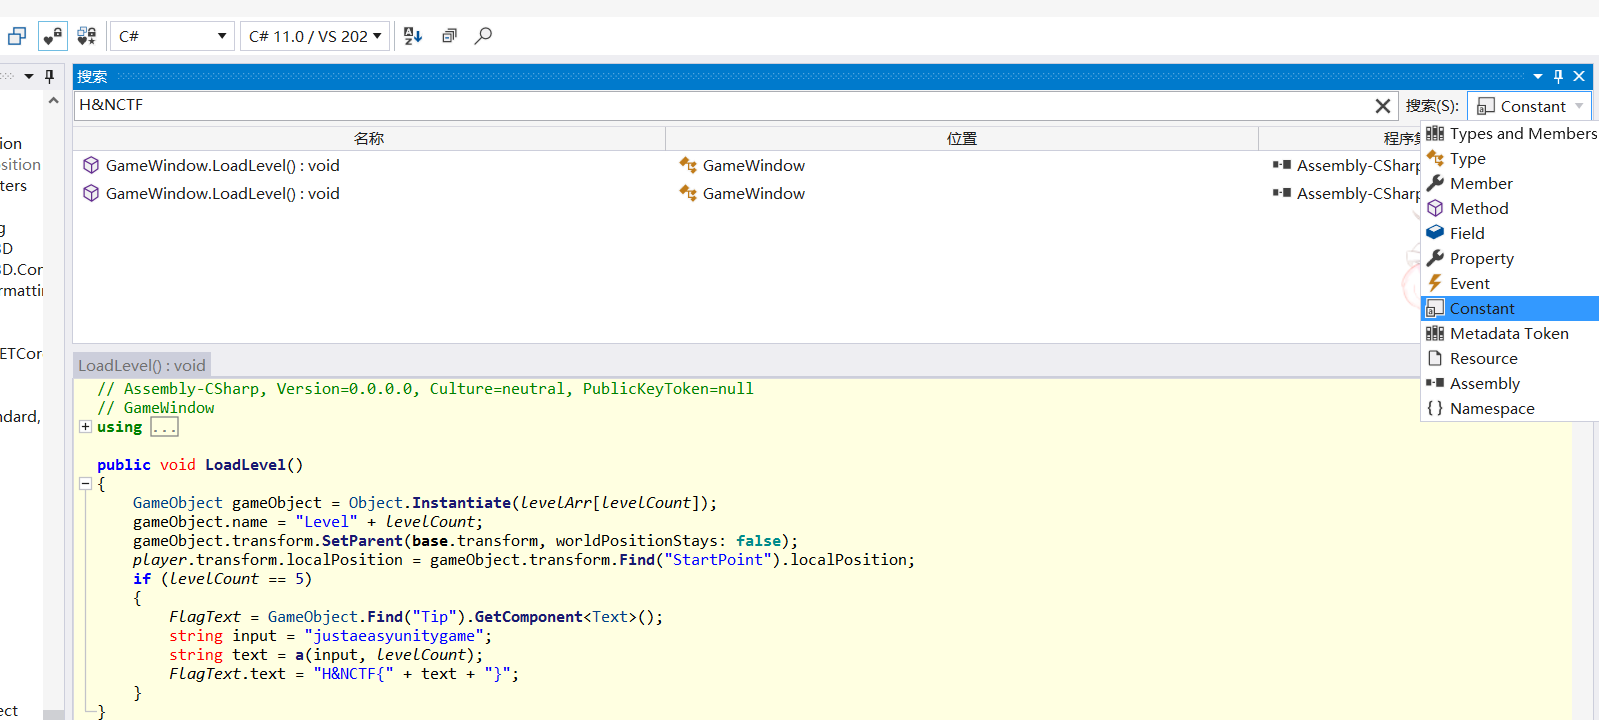Choose Field search option
This screenshot has width=1599, height=720.
(x=1510, y=233)
